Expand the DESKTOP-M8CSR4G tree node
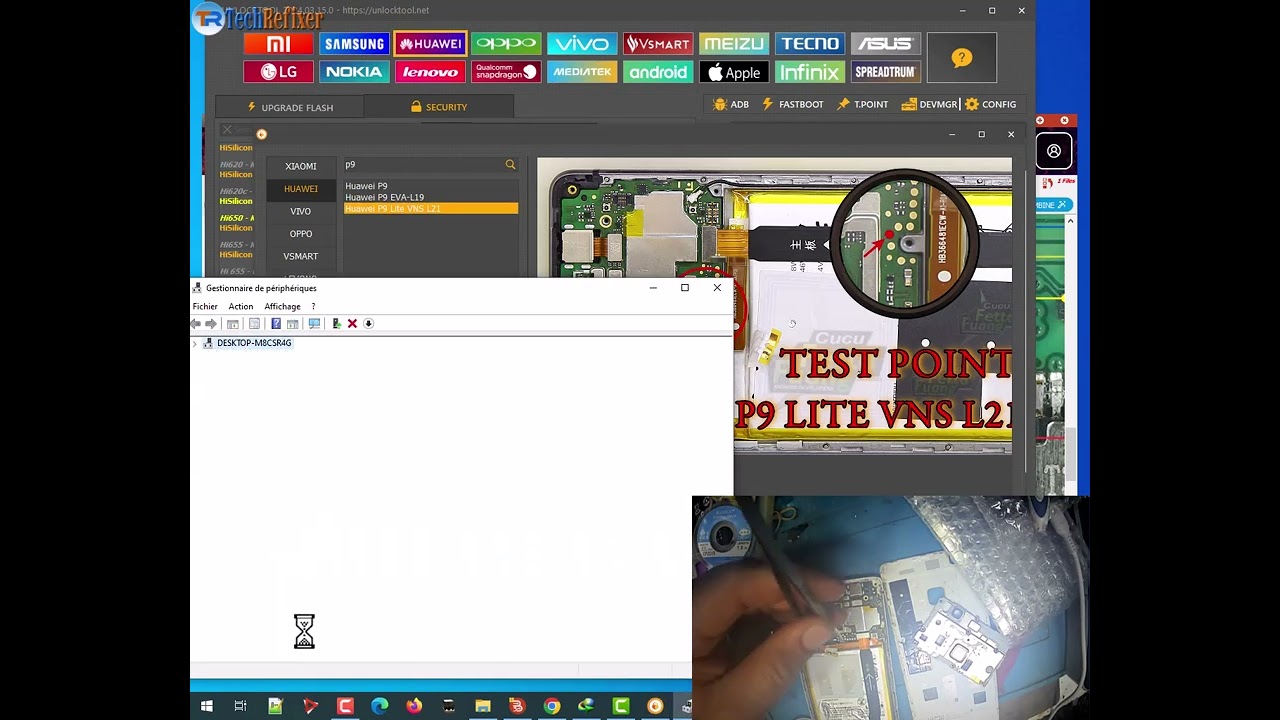 pyautogui.click(x=193, y=343)
